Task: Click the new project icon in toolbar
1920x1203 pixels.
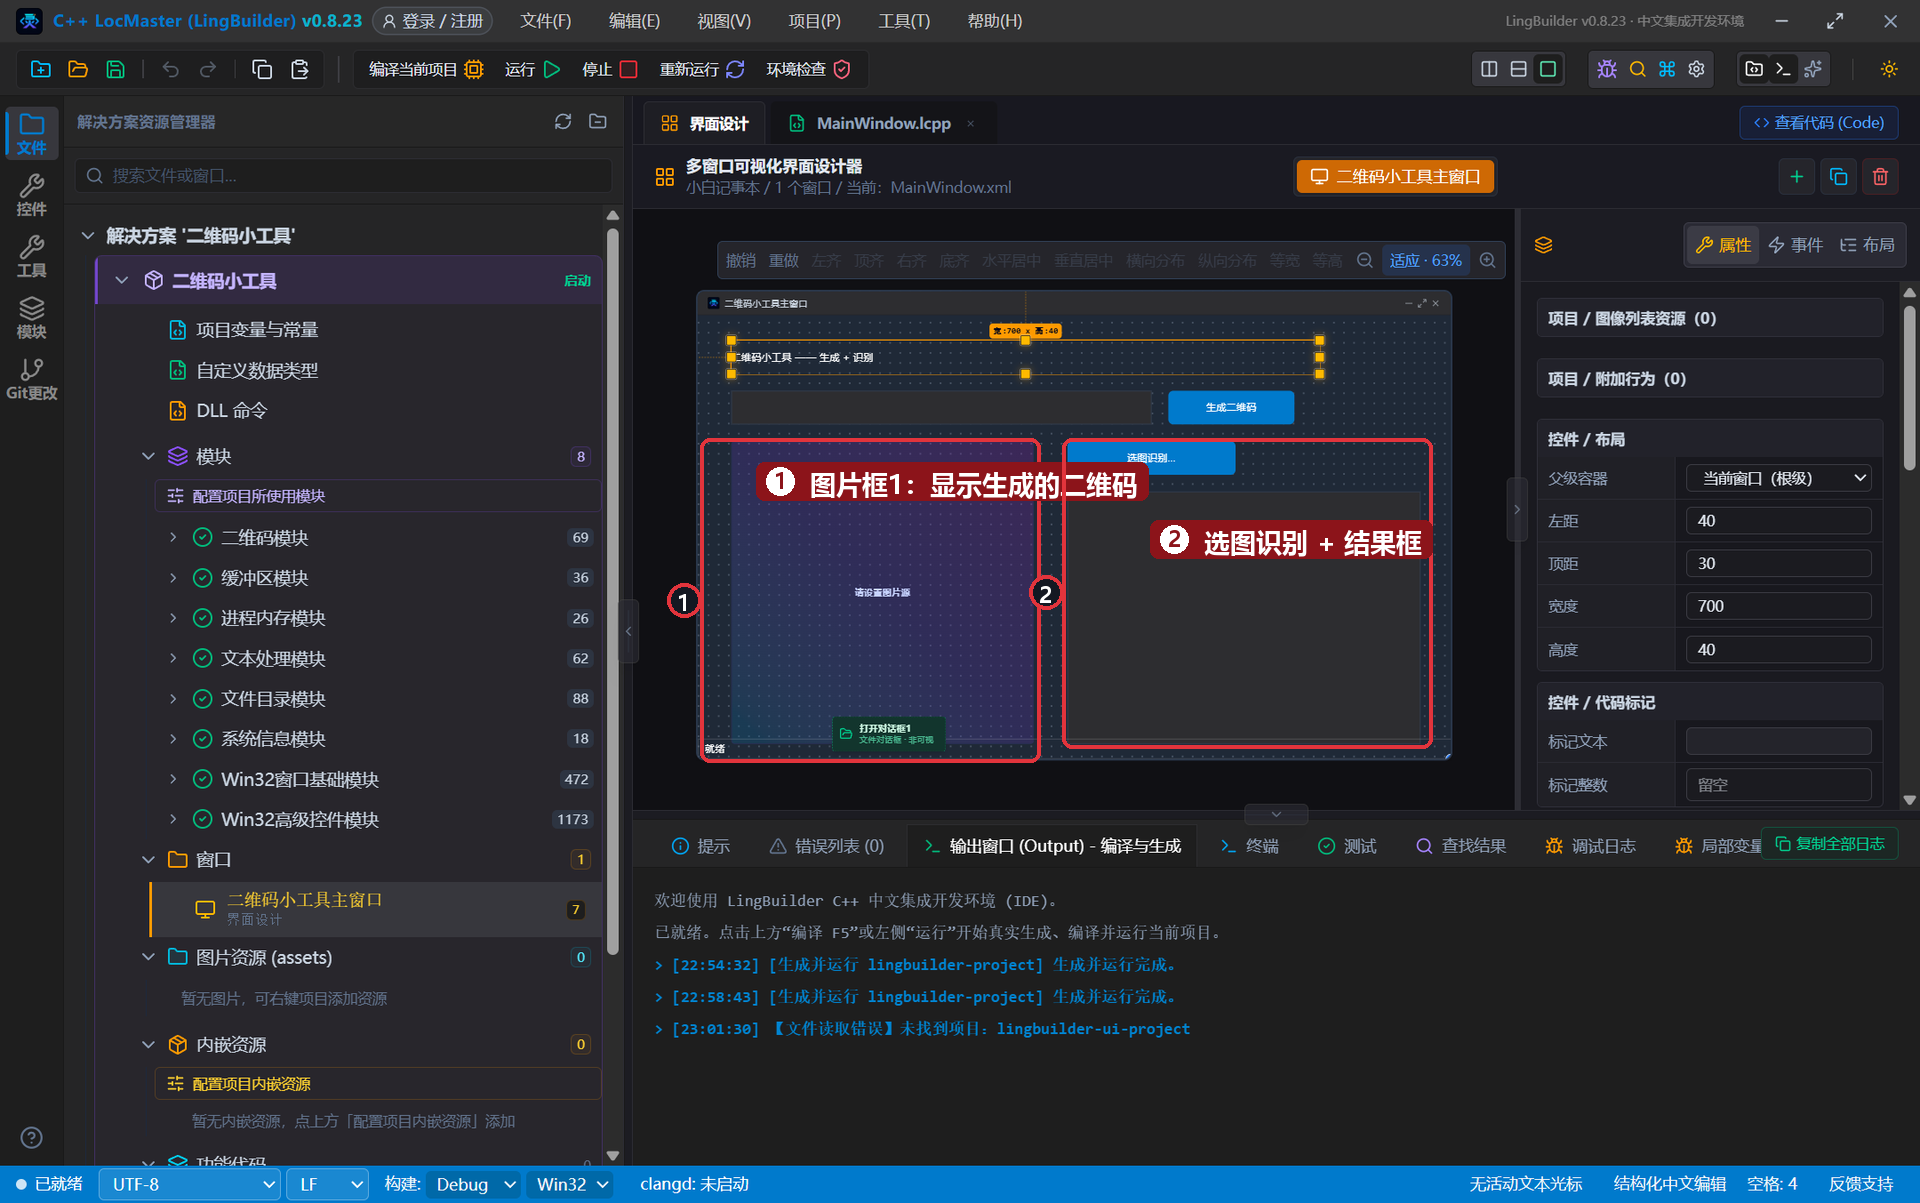Action: tap(41, 69)
